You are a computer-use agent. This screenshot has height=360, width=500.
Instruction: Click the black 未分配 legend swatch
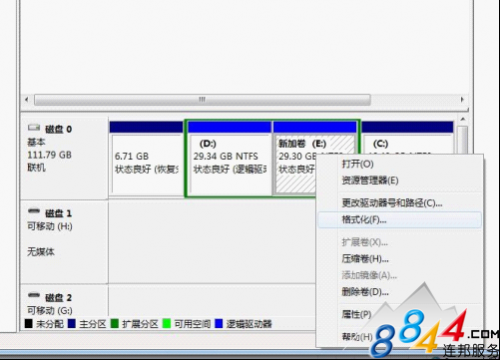click(29, 323)
